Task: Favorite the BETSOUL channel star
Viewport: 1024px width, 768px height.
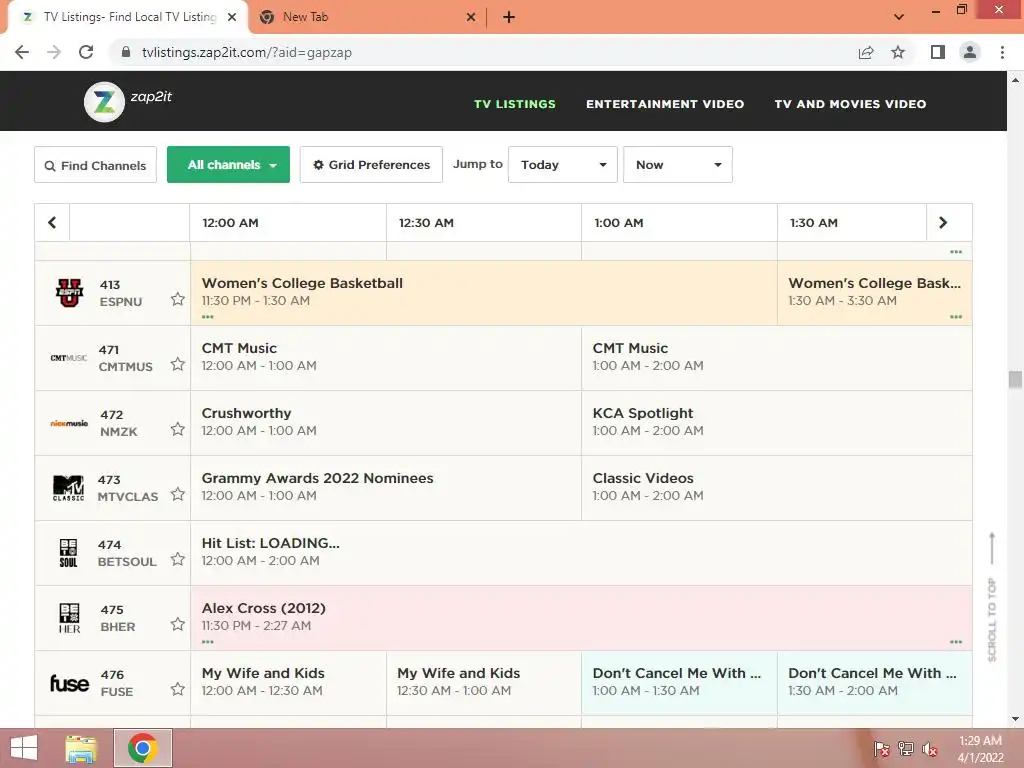Action: (178, 559)
